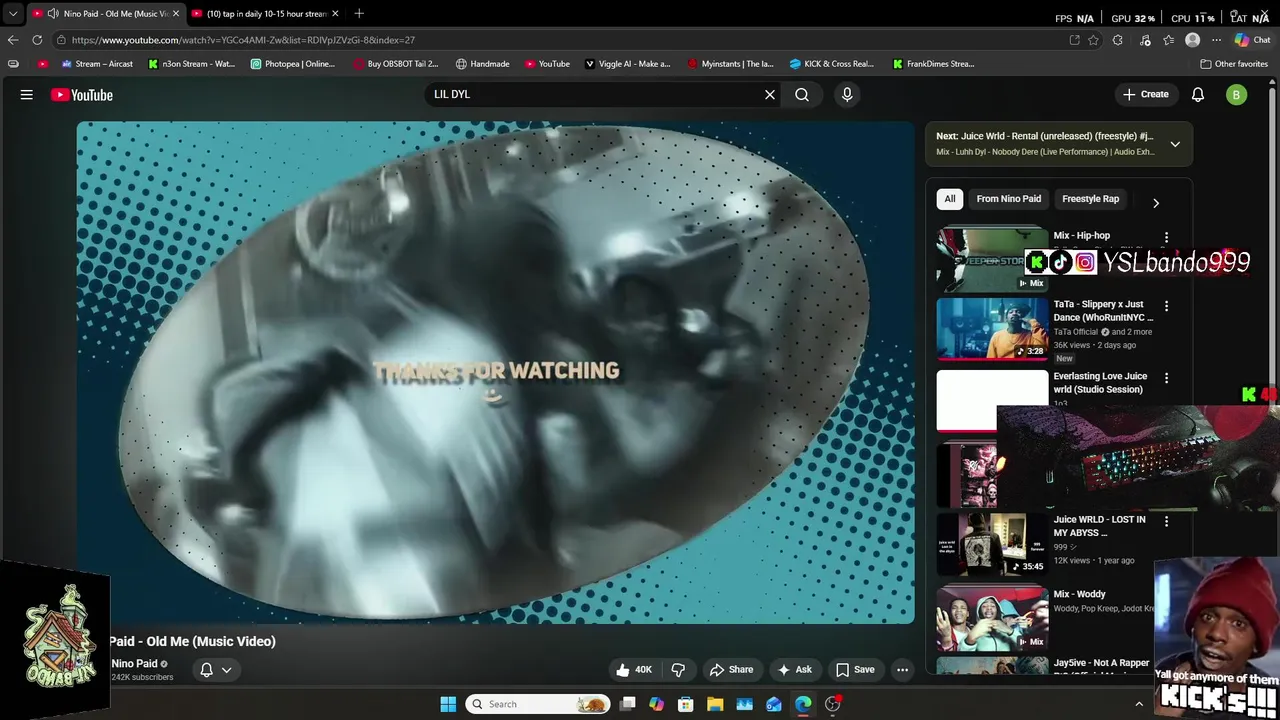The width and height of the screenshot is (1280, 720).
Task: Open browser extensions puzzle icon
Action: click(x=1118, y=40)
